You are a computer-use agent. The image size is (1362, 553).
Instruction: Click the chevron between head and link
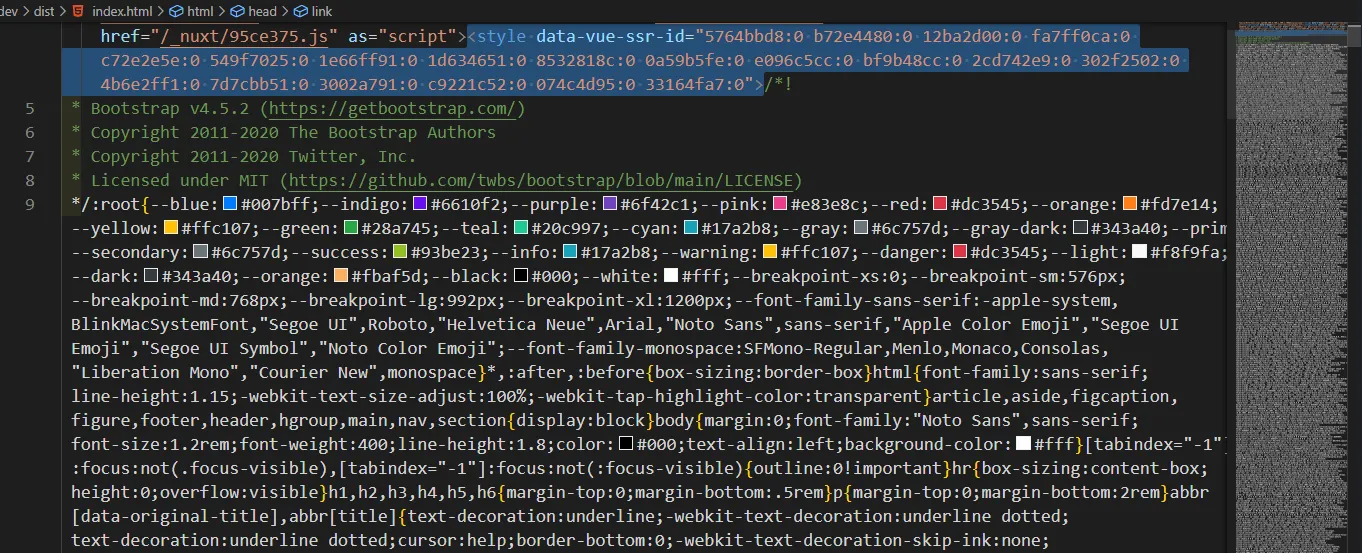tap(286, 11)
